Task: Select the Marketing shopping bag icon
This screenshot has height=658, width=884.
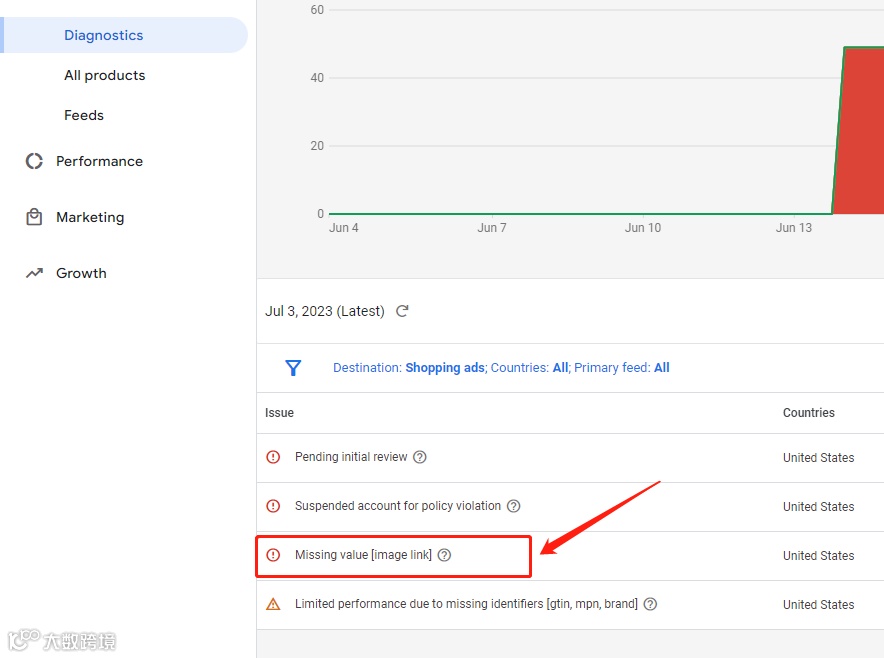Action: tap(34, 217)
